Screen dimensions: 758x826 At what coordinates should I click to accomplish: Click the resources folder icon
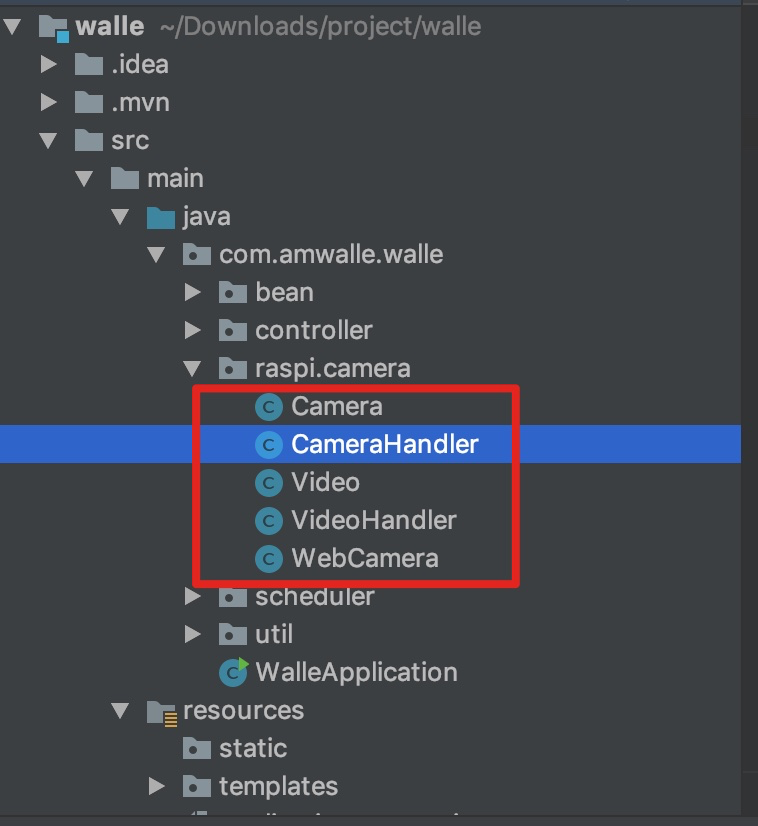click(160, 711)
